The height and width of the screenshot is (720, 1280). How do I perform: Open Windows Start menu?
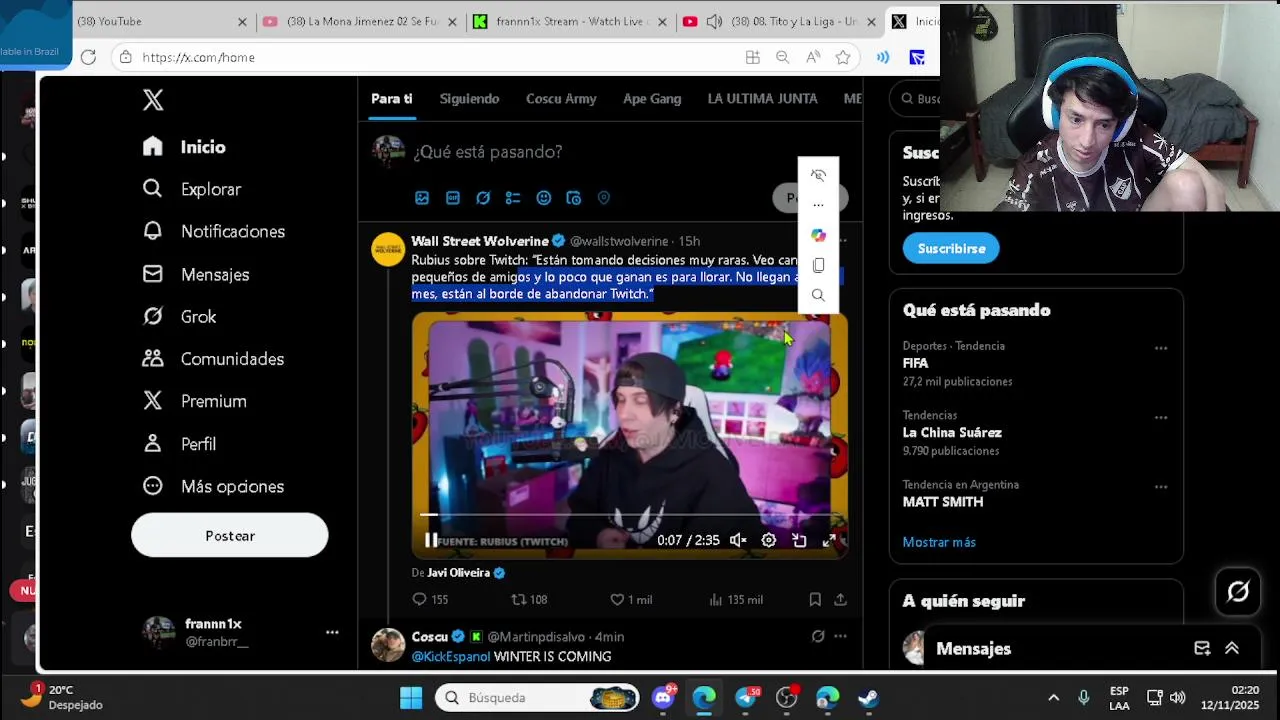point(411,698)
